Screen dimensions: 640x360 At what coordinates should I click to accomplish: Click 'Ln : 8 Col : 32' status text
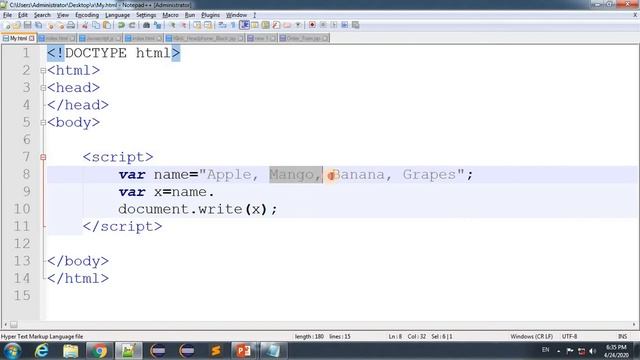click(407, 336)
